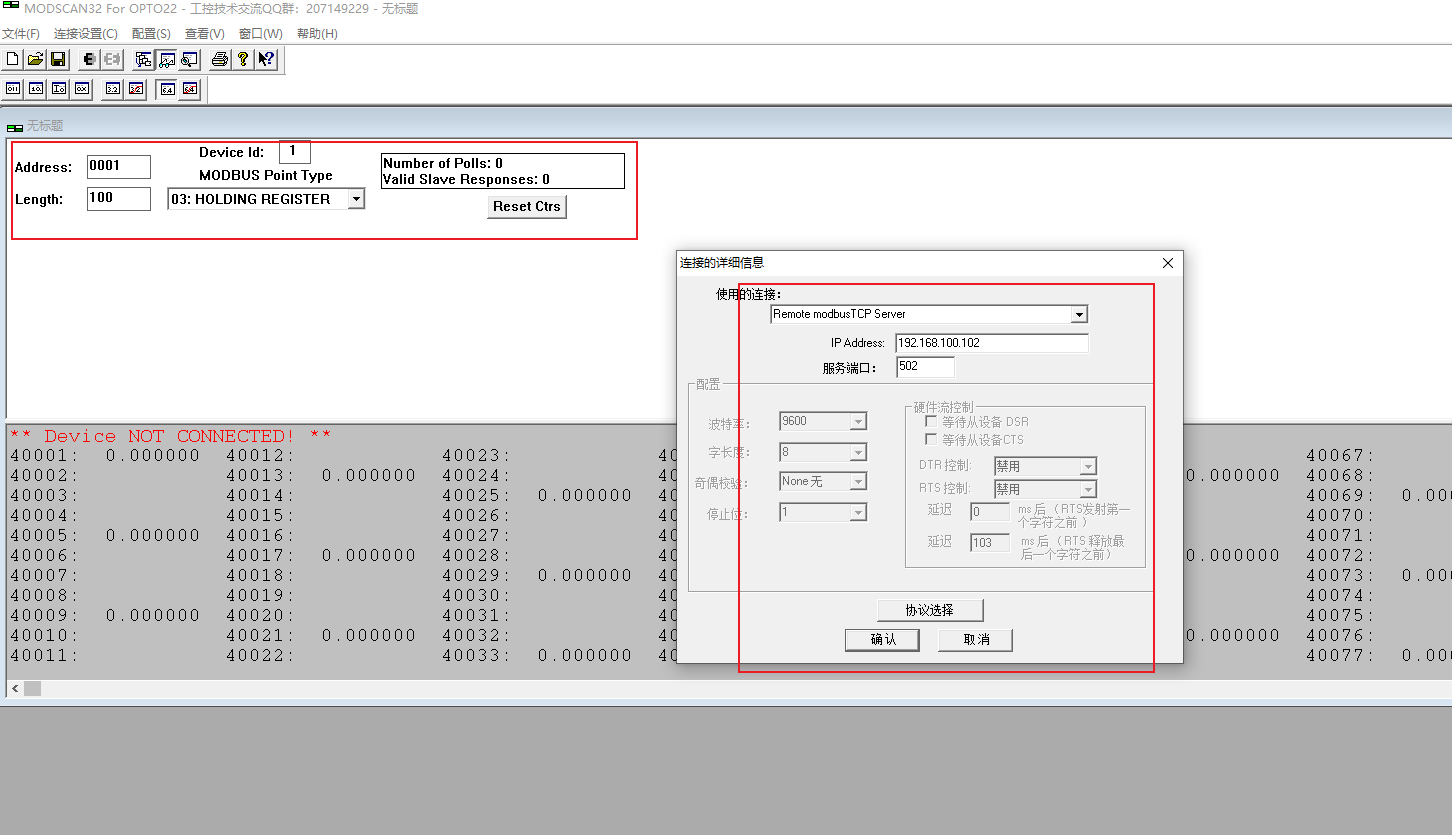Select the hexadecimal display format icon

(82, 89)
